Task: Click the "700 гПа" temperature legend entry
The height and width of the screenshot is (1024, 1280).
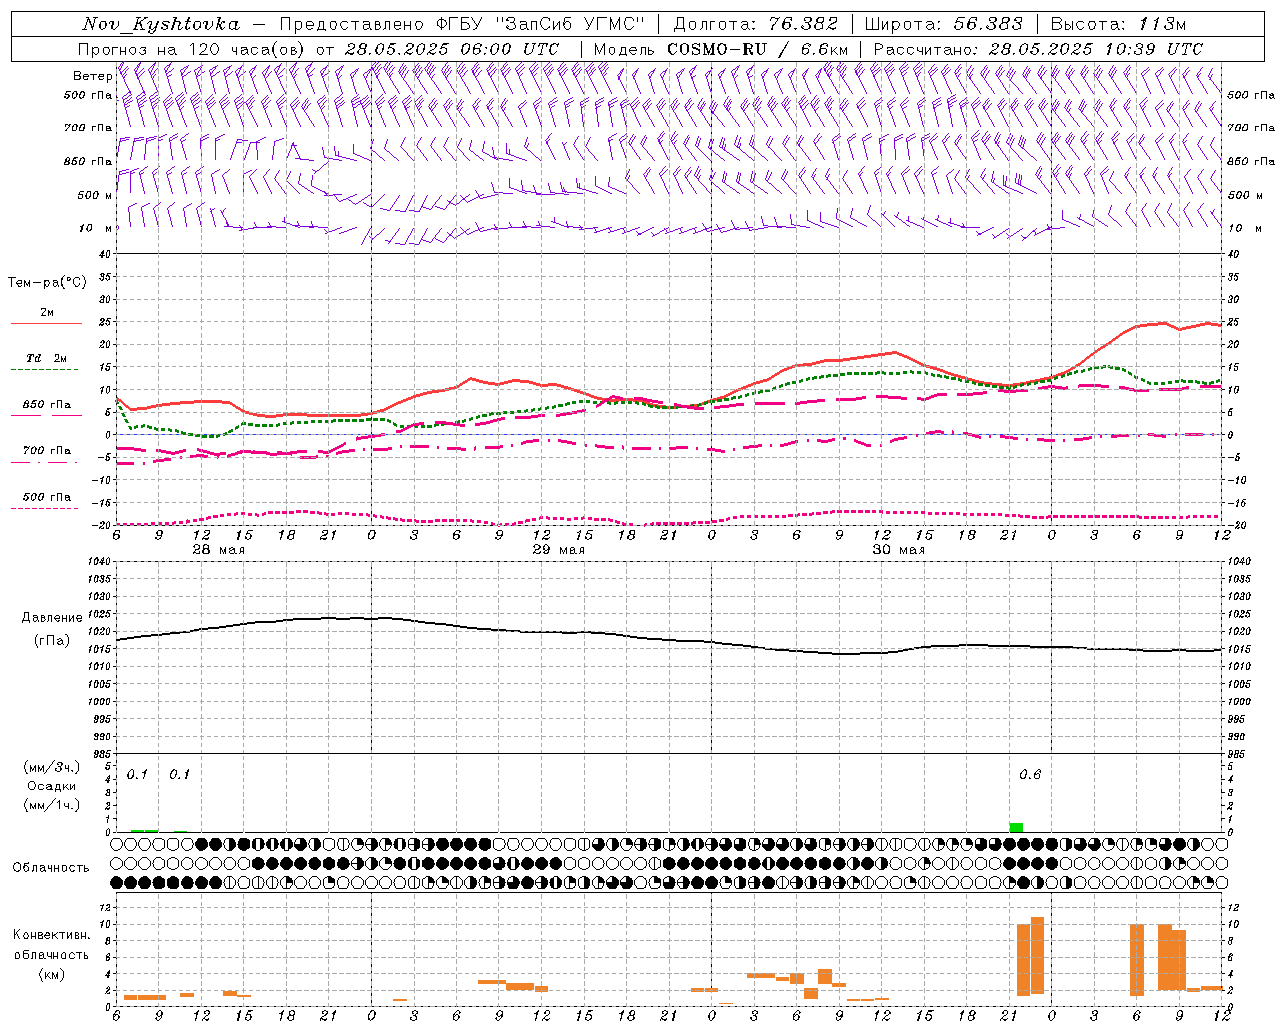Action: [x=47, y=451]
